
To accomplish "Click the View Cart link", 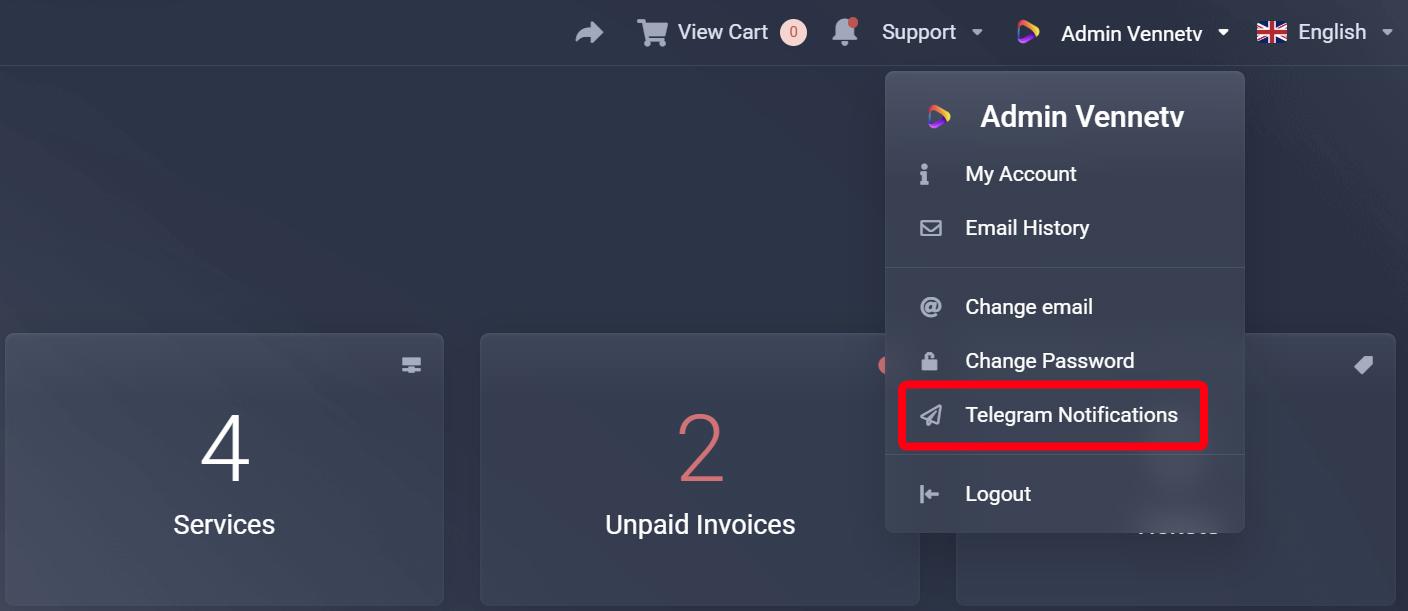I will (722, 32).
